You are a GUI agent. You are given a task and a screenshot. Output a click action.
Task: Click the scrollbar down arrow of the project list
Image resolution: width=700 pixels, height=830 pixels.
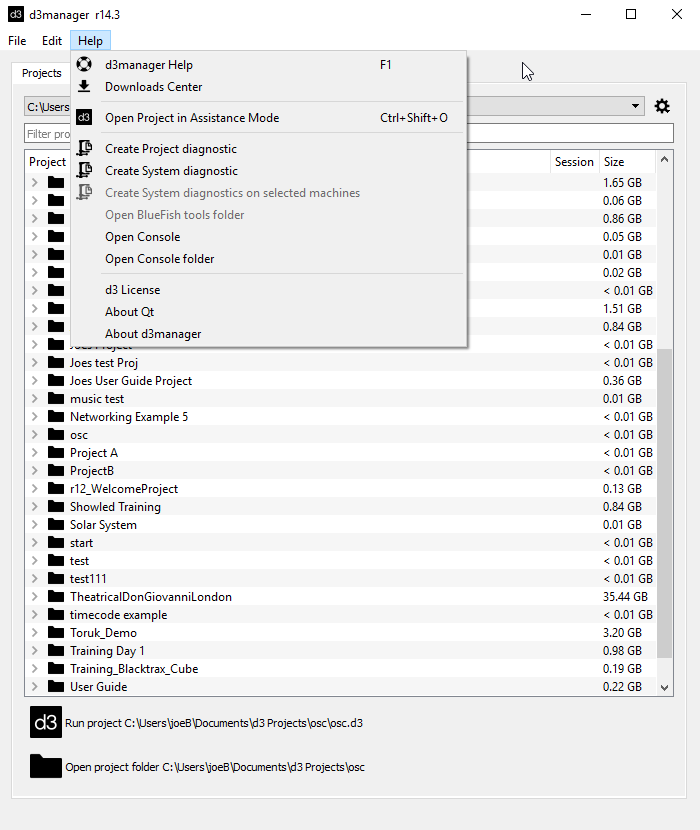pyautogui.click(x=665, y=688)
